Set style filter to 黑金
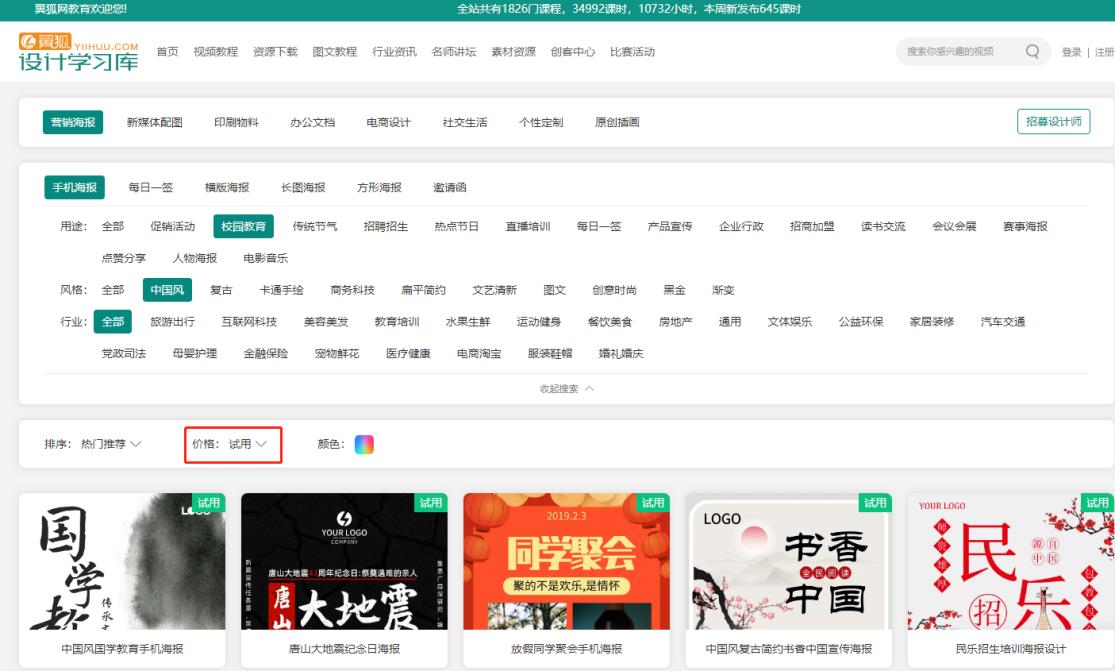The height and width of the screenshot is (671, 1115). point(674,290)
